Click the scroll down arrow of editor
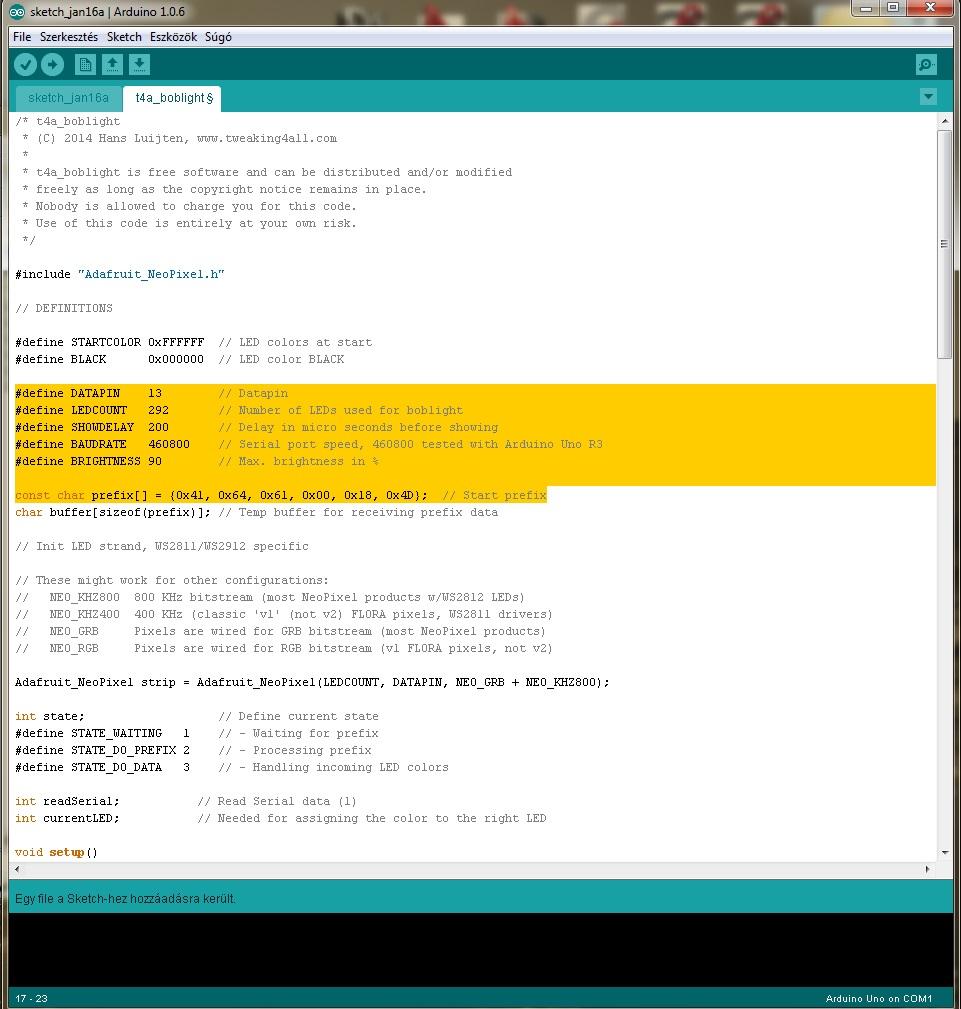This screenshot has width=961, height=1009. (x=944, y=852)
